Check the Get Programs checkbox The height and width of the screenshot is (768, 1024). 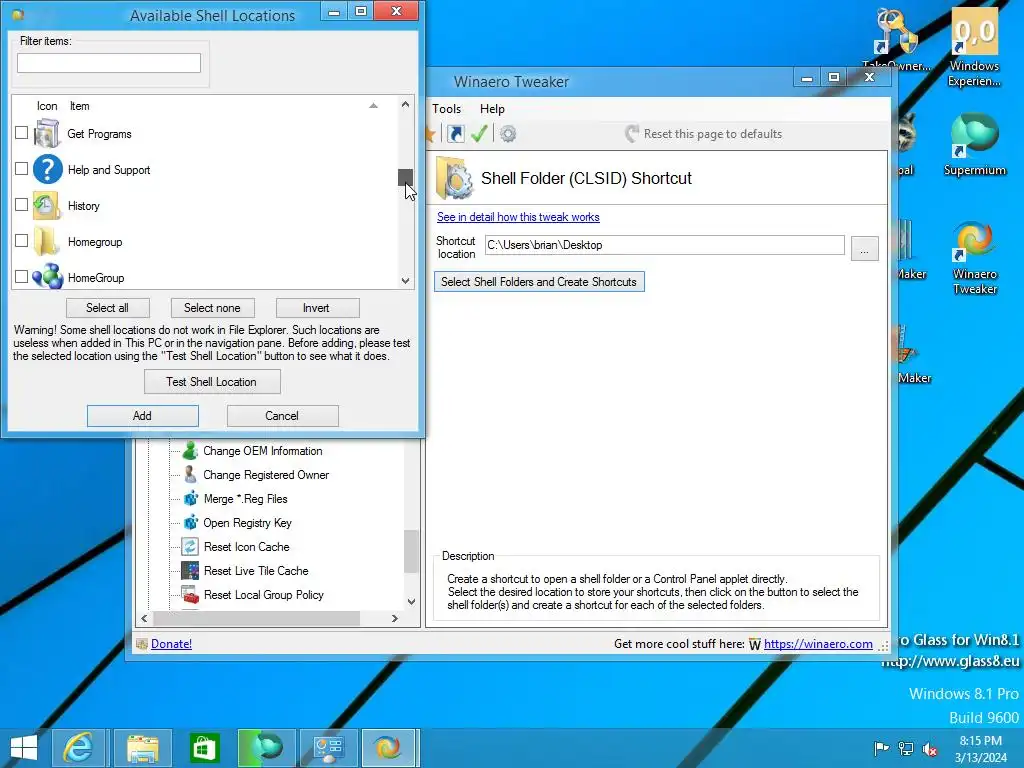(x=22, y=133)
